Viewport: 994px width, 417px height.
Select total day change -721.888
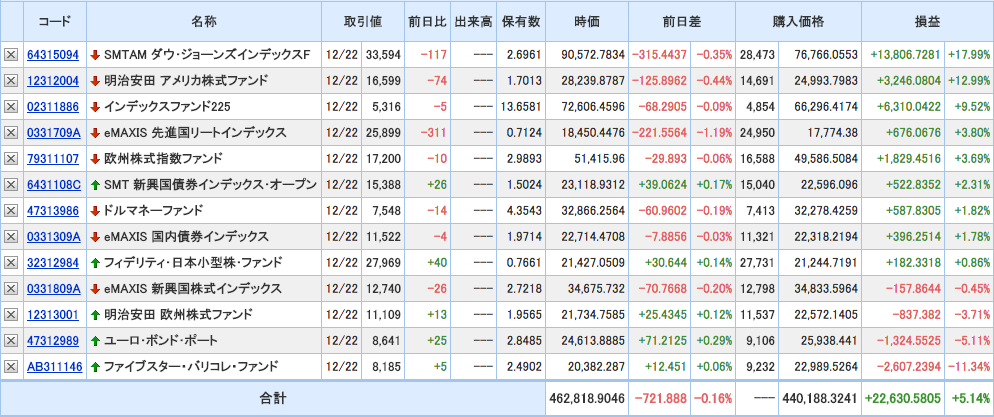(x=660, y=399)
